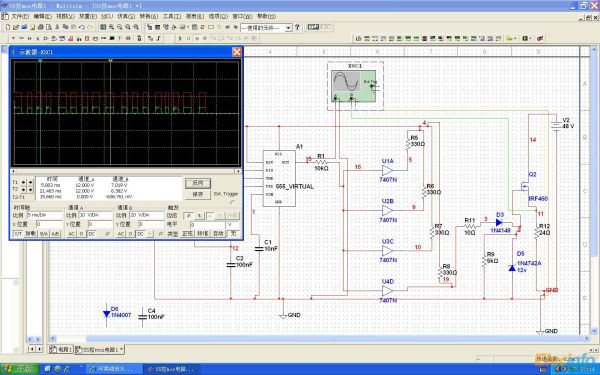Click the trigger level input field
This screenshot has width=600, height=375.
208,225
